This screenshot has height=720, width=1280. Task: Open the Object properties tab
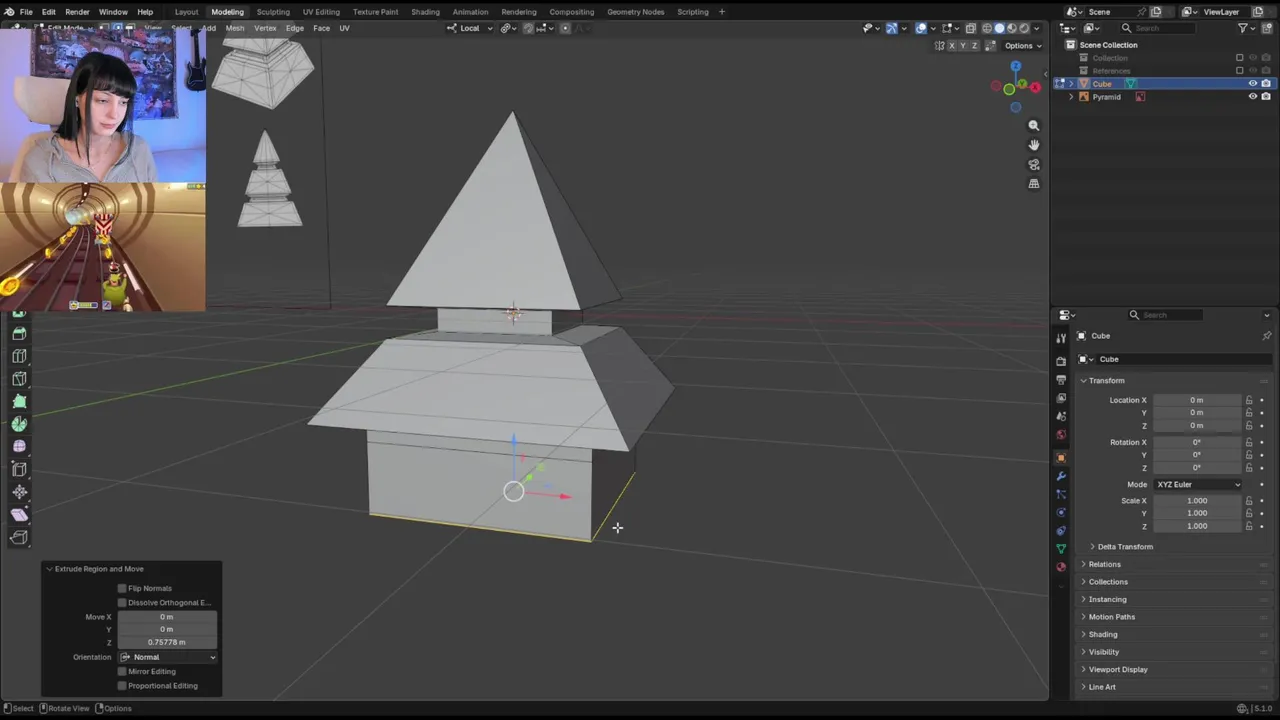click(1061, 458)
